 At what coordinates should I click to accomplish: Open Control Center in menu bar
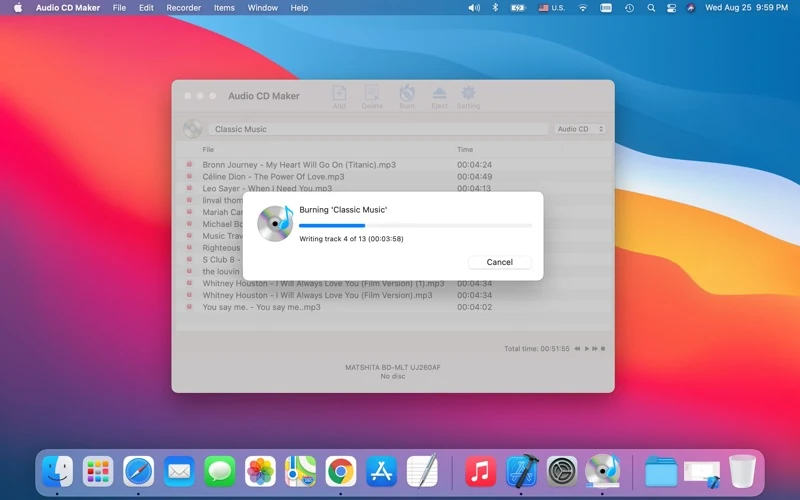pos(671,8)
